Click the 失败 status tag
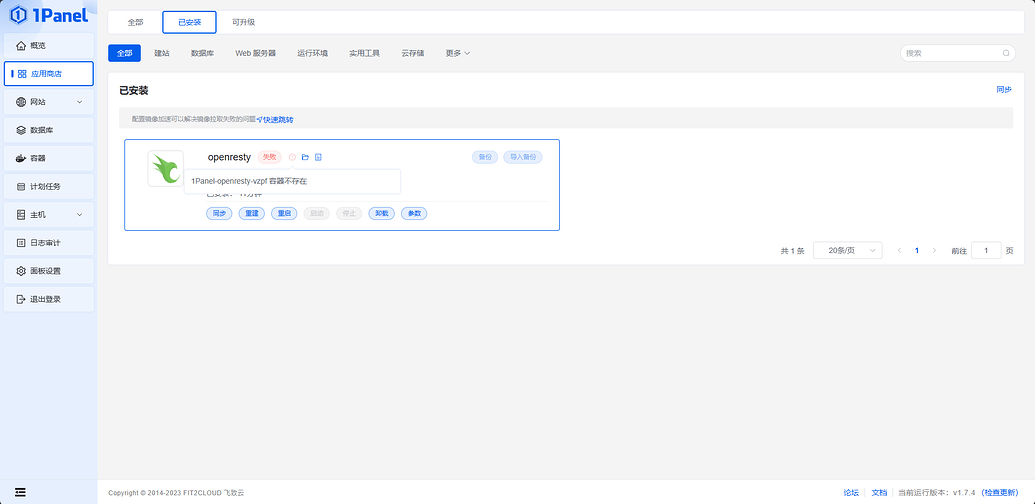Screen dimensions: 1035x504 point(269,157)
